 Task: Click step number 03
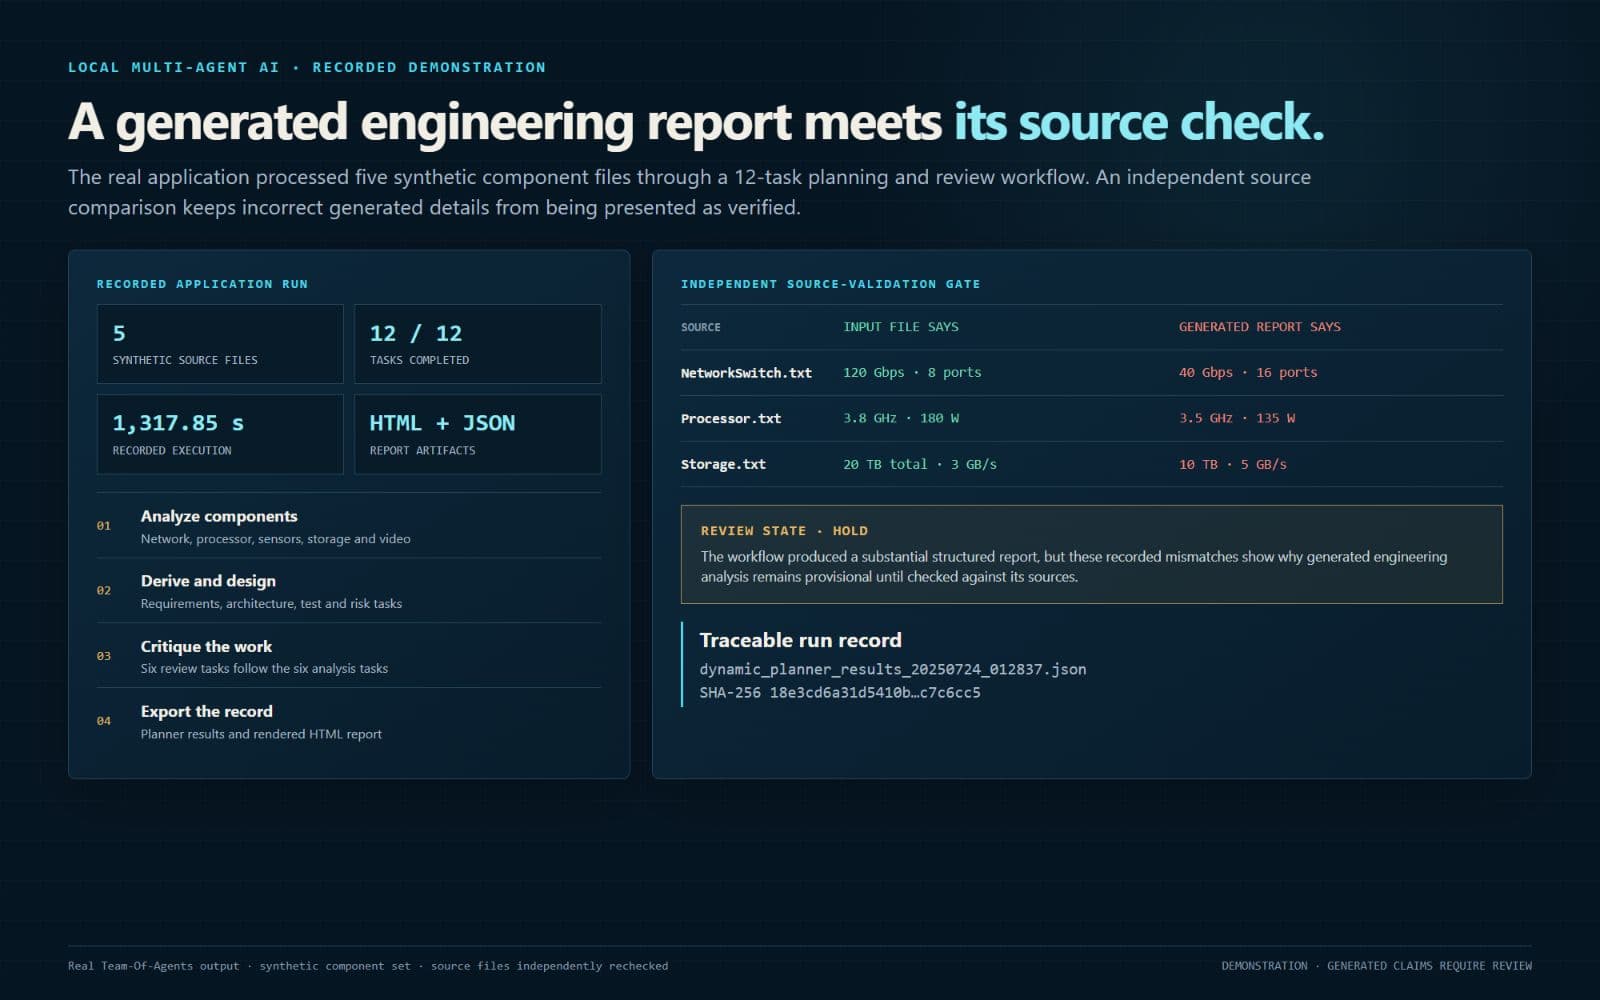[x=104, y=656]
